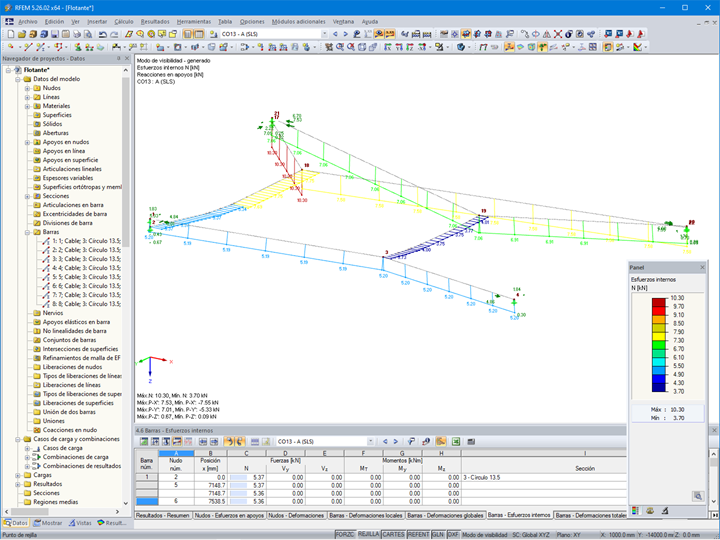
Task: Click the Excel export icon in table toolbar
Action: (456, 441)
